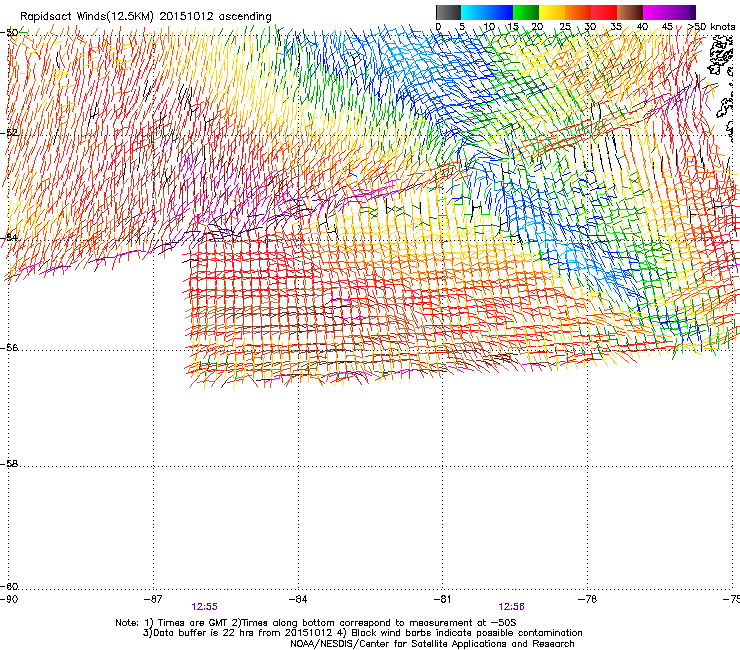Click the -90 longitude axis label
The width and height of the screenshot is (740, 650).
(9, 599)
